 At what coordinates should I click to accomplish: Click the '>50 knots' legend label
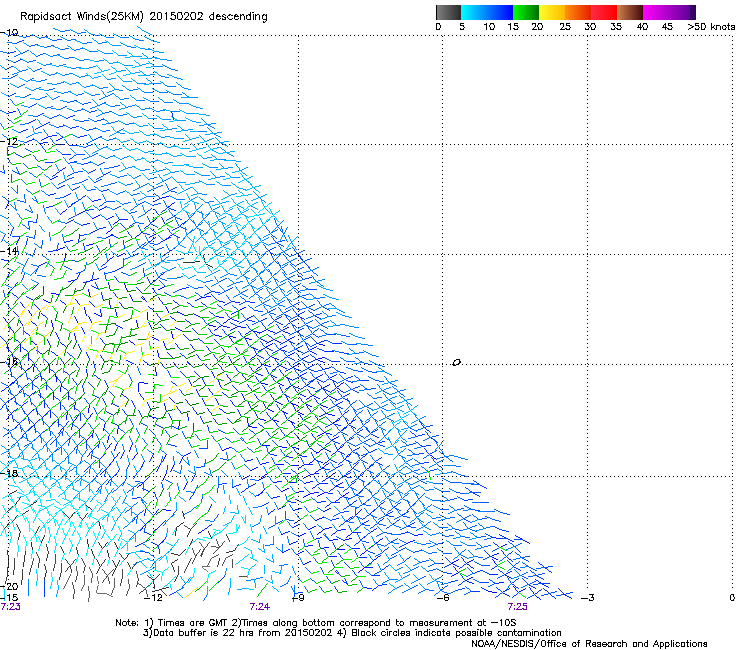click(x=711, y=27)
